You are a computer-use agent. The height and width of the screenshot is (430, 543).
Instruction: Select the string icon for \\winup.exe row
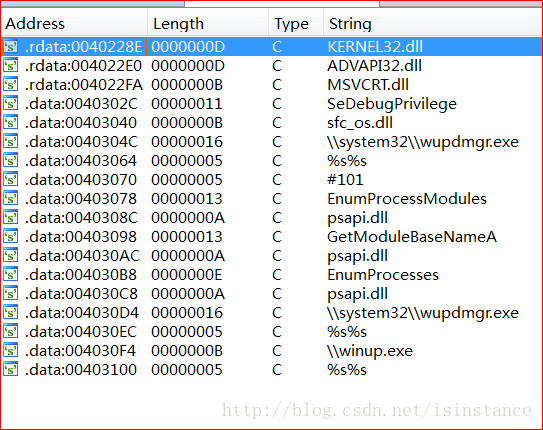point(10,351)
